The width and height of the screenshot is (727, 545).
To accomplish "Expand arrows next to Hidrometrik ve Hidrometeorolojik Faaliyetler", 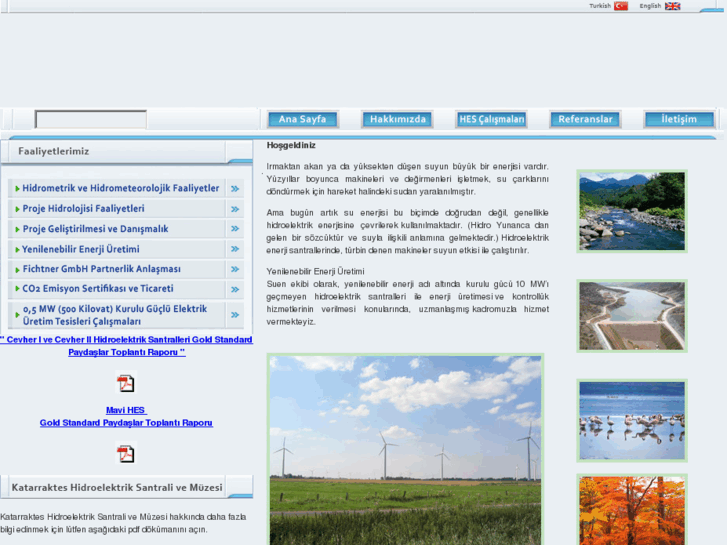I will [235, 189].
